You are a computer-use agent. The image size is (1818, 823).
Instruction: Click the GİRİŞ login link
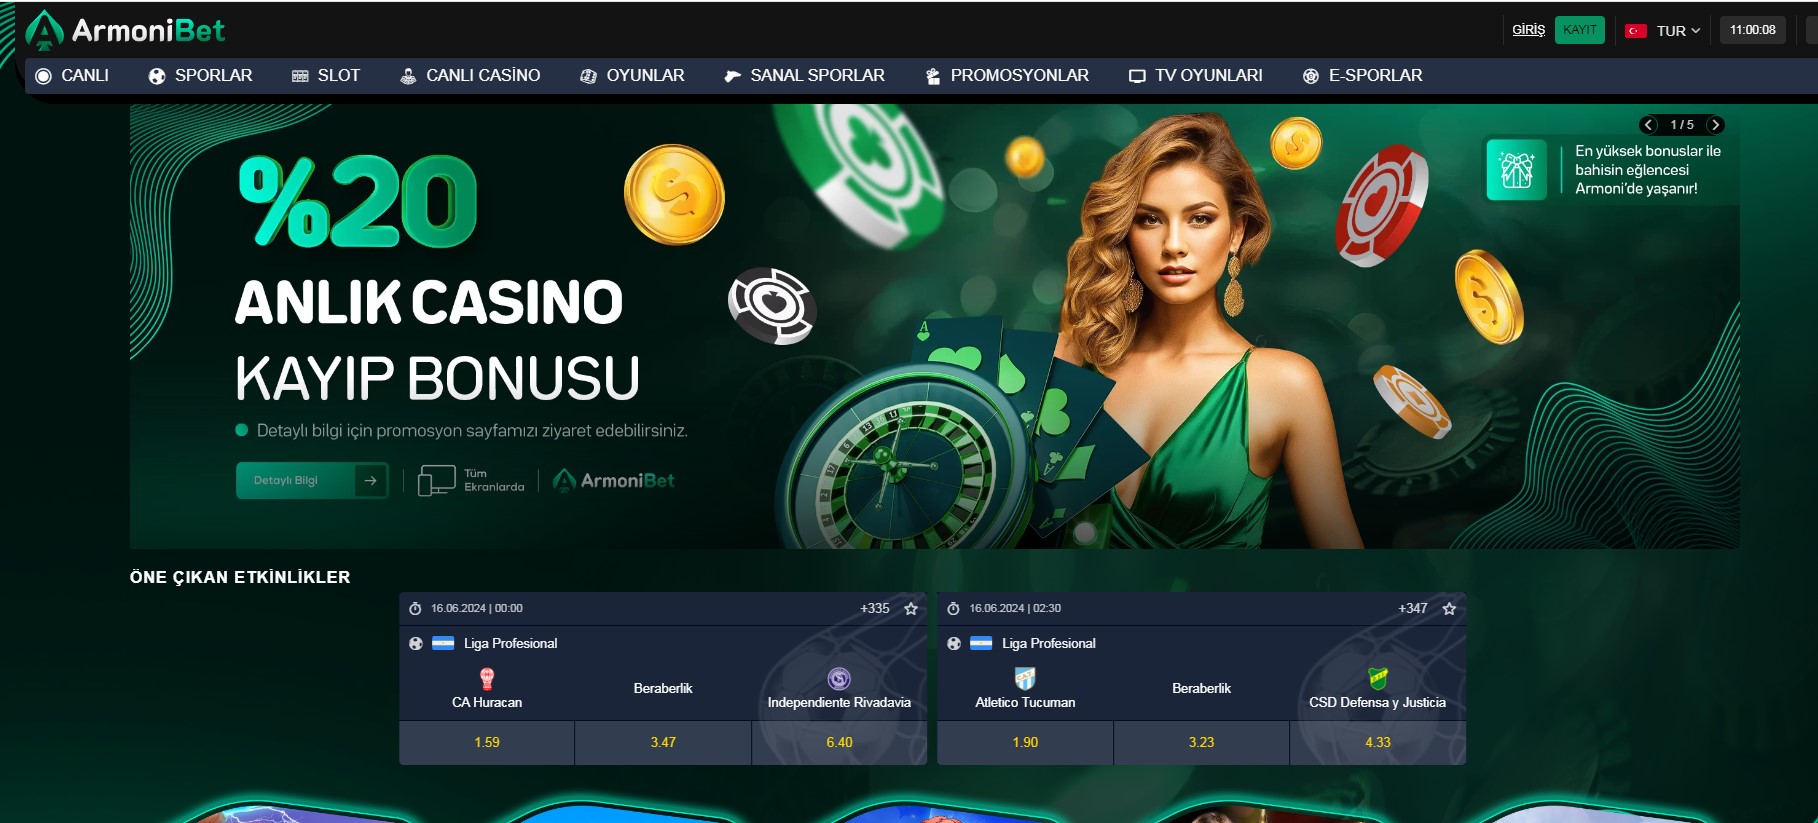(1528, 30)
